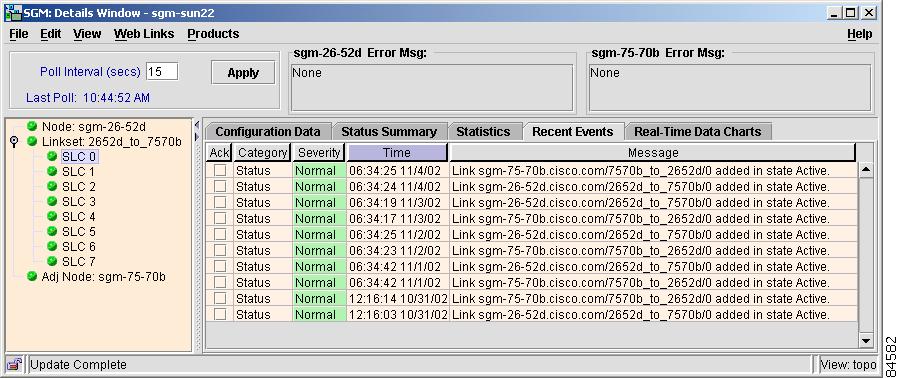This screenshot has width=900, height=378.
Task: Open the Help menu
Action: [859, 34]
